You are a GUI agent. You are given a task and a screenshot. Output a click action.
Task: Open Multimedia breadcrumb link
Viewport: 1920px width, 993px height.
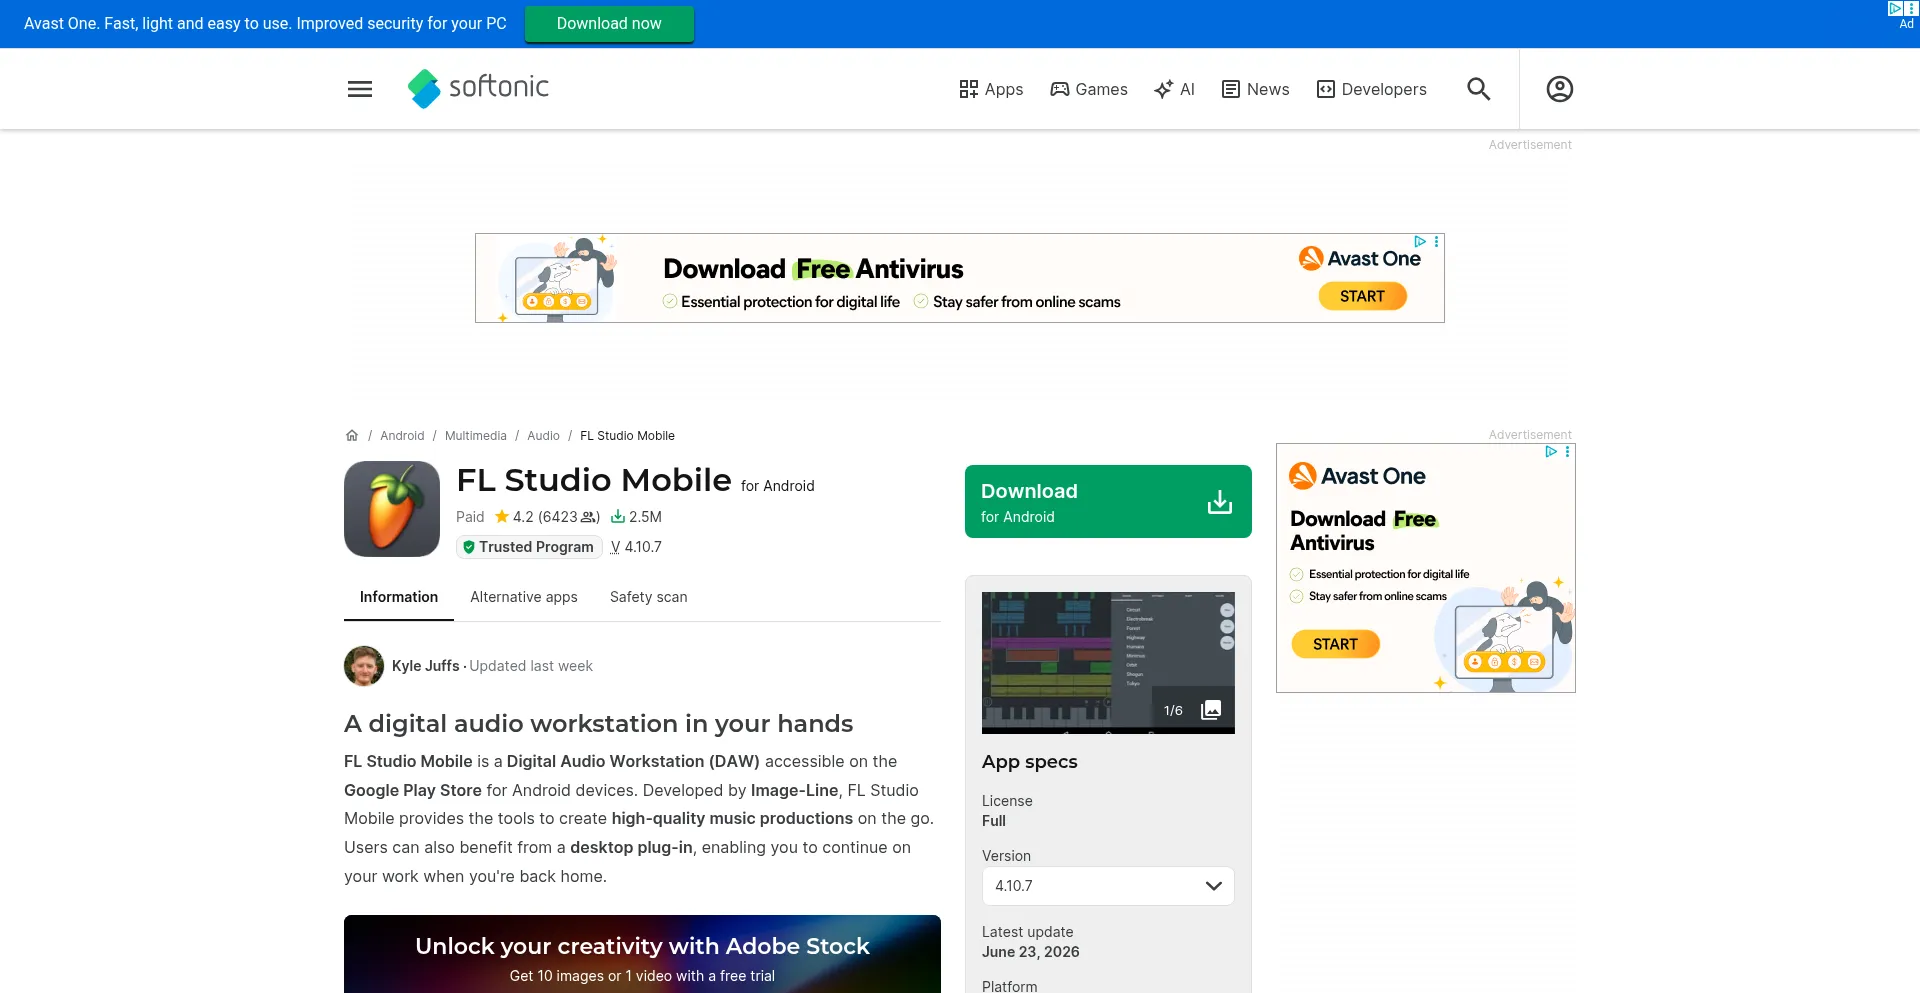coord(476,436)
